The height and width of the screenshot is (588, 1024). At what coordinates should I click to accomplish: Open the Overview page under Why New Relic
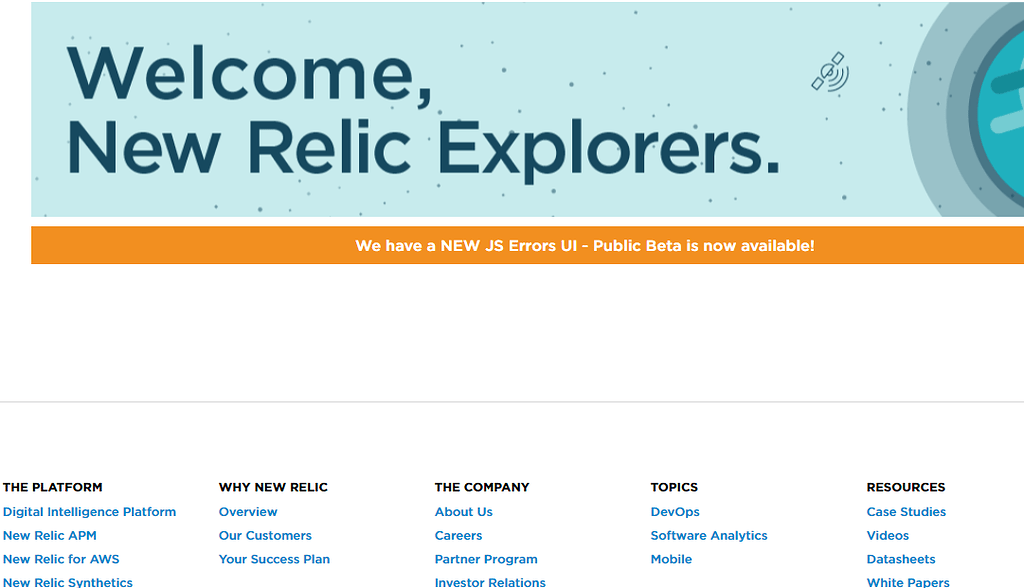(x=248, y=511)
